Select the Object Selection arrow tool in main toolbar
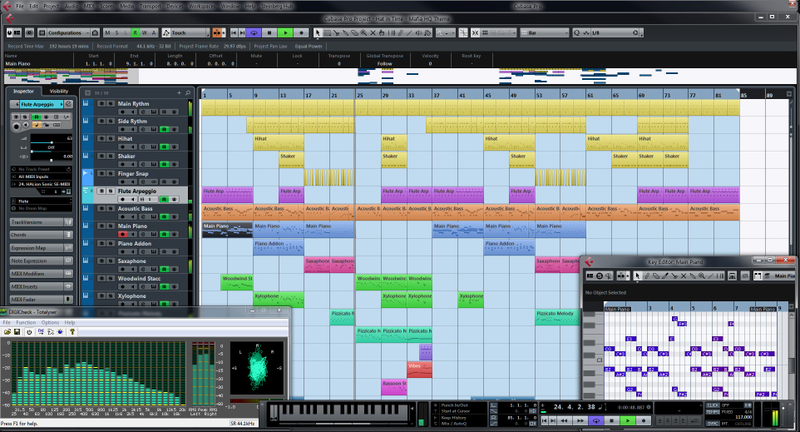 (317, 33)
